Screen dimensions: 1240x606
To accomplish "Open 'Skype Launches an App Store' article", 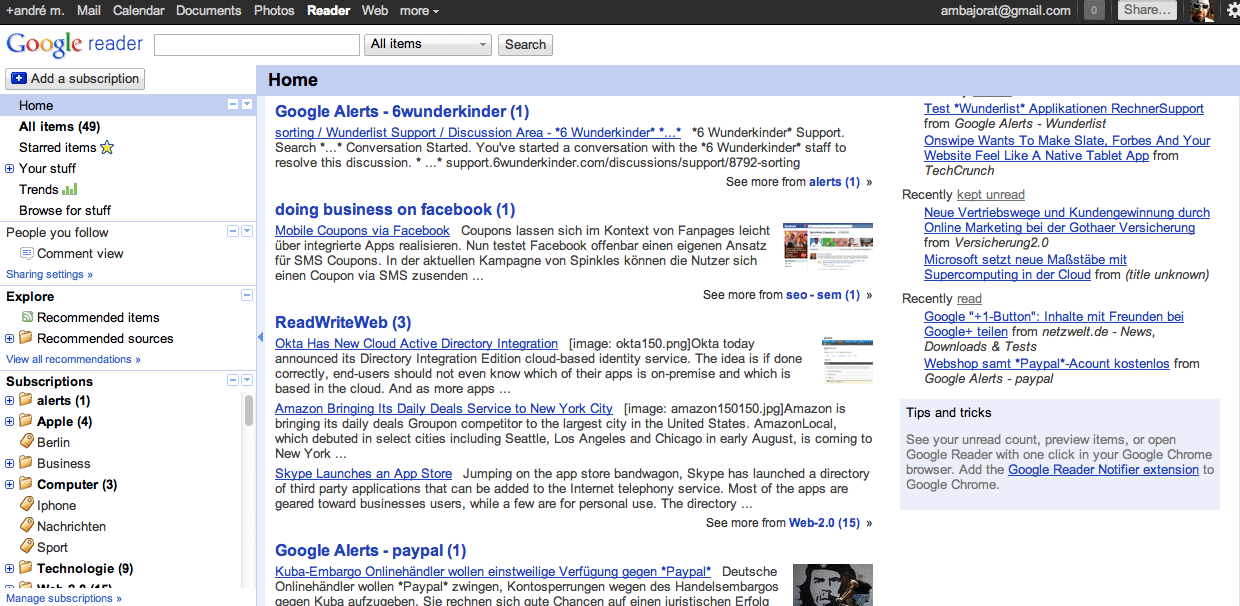I will tap(363, 473).
